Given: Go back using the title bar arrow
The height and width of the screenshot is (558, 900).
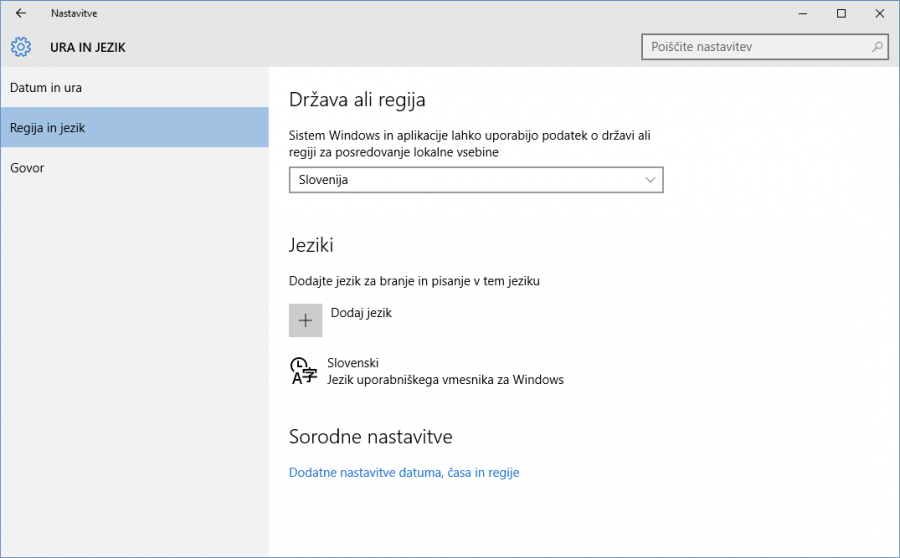Looking at the screenshot, I should click(20, 13).
